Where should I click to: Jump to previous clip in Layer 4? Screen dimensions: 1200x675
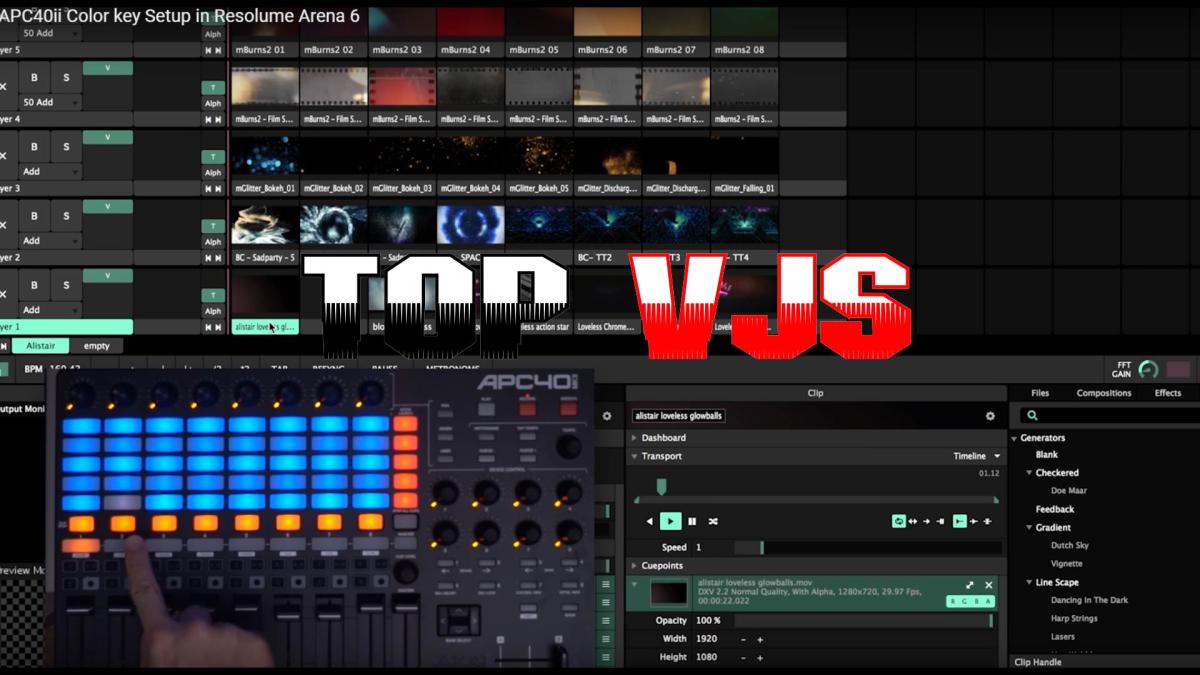coord(209,119)
